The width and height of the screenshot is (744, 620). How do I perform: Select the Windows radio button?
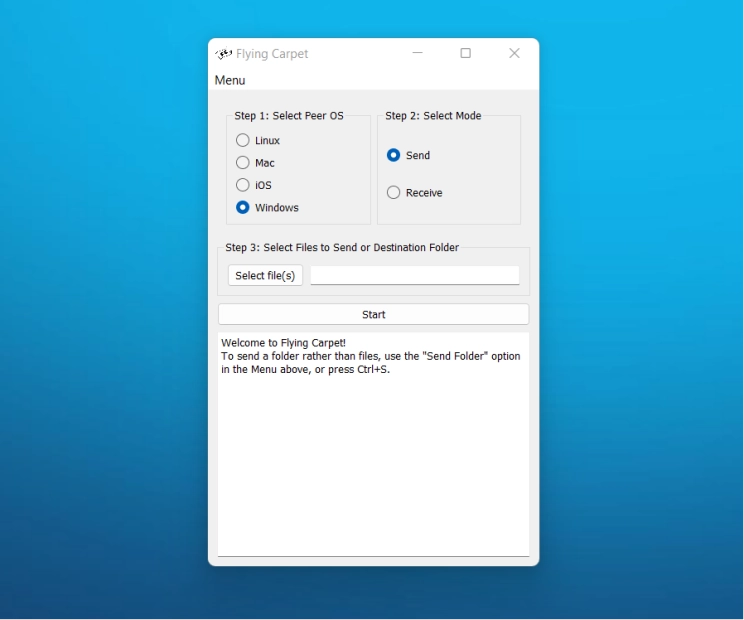(x=267, y=207)
